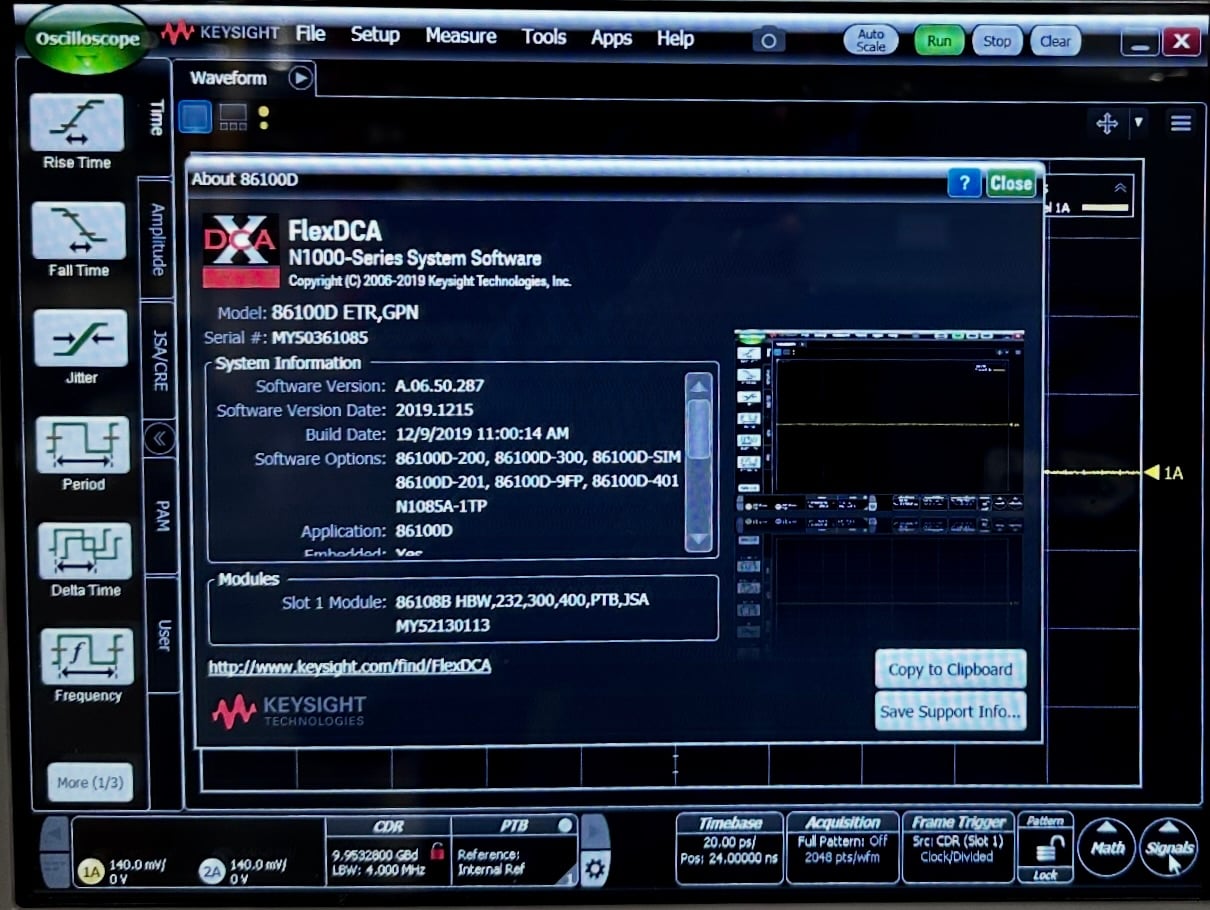Image resolution: width=1210 pixels, height=910 pixels.
Task: Click the green Run button
Action: click(x=939, y=41)
